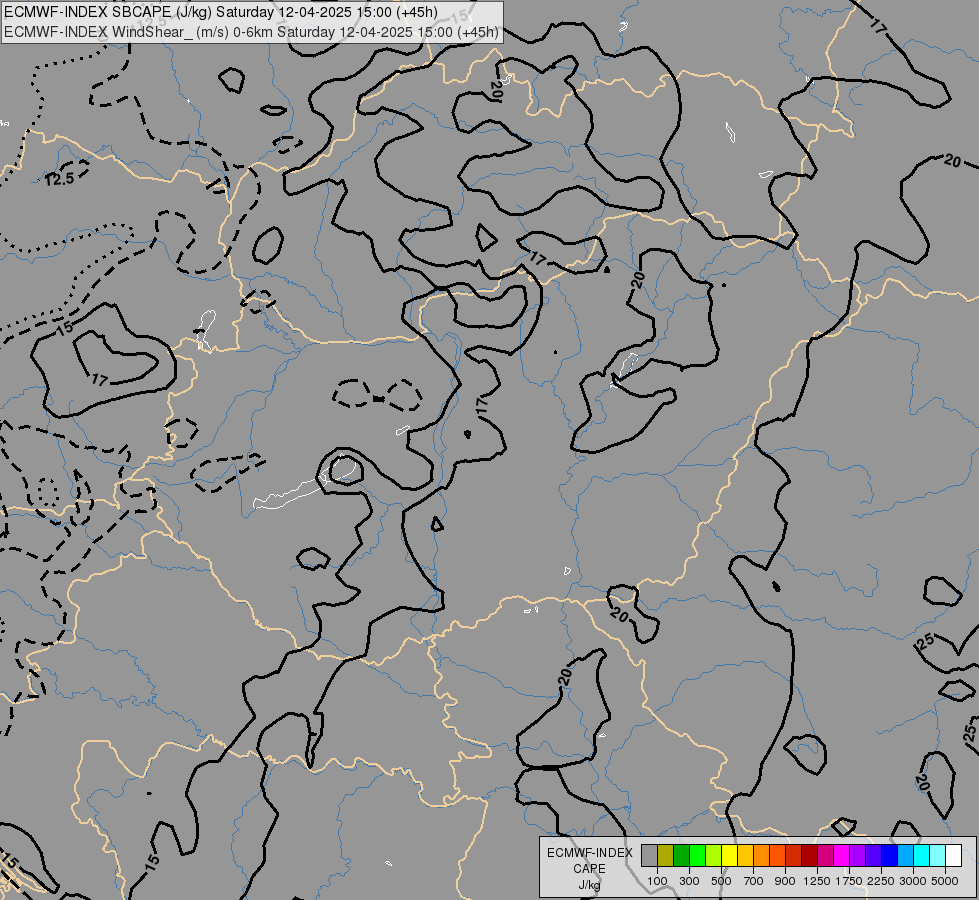Click the 1750 value under the legend
The width and height of the screenshot is (979, 900).
[x=849, y=881]
